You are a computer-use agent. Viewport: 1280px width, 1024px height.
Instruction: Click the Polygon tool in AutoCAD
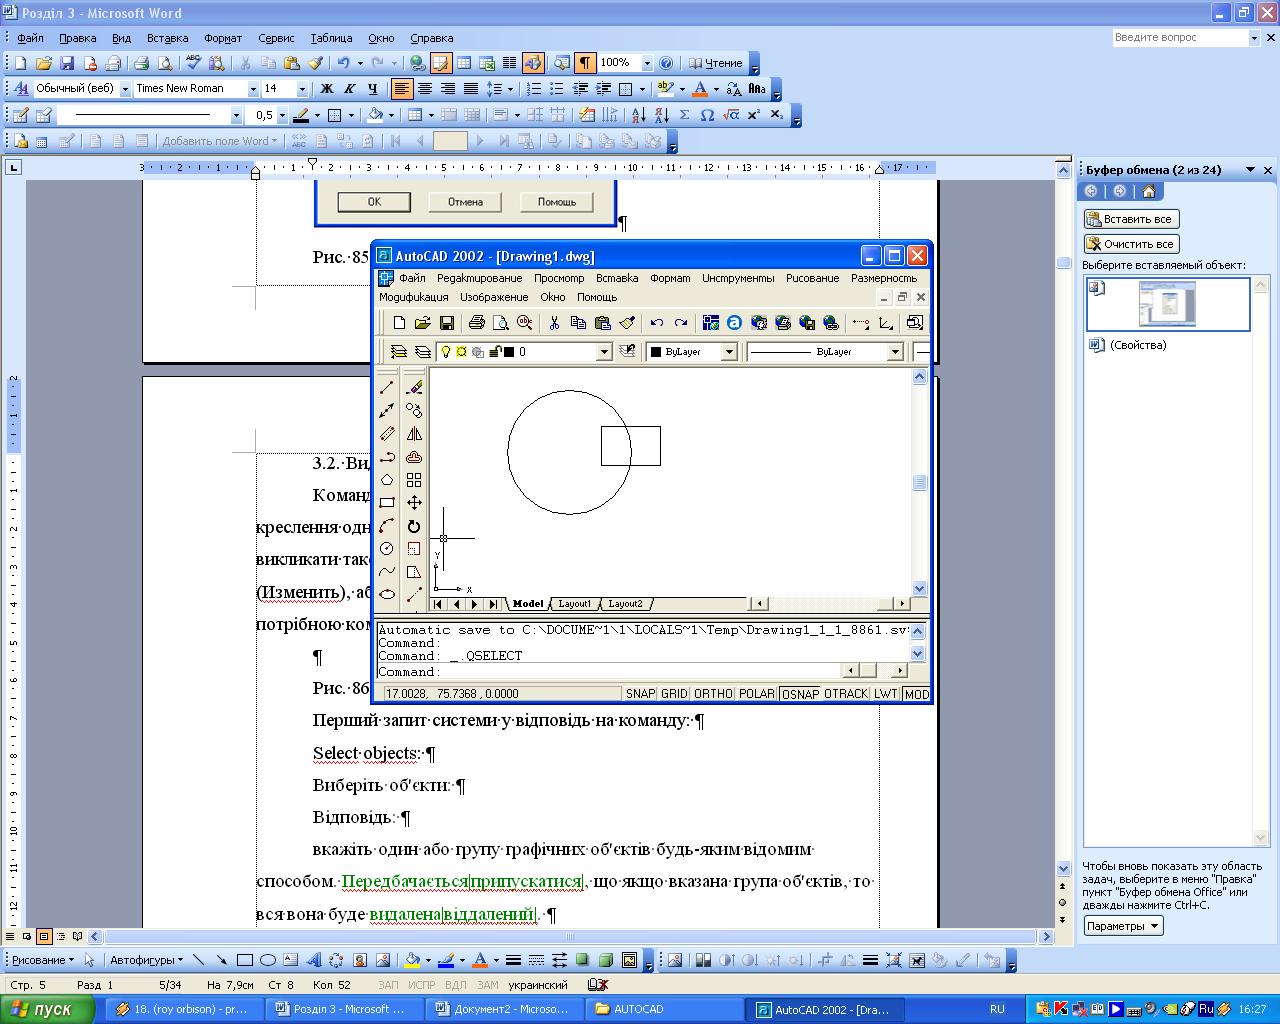(x=387, y=480)
